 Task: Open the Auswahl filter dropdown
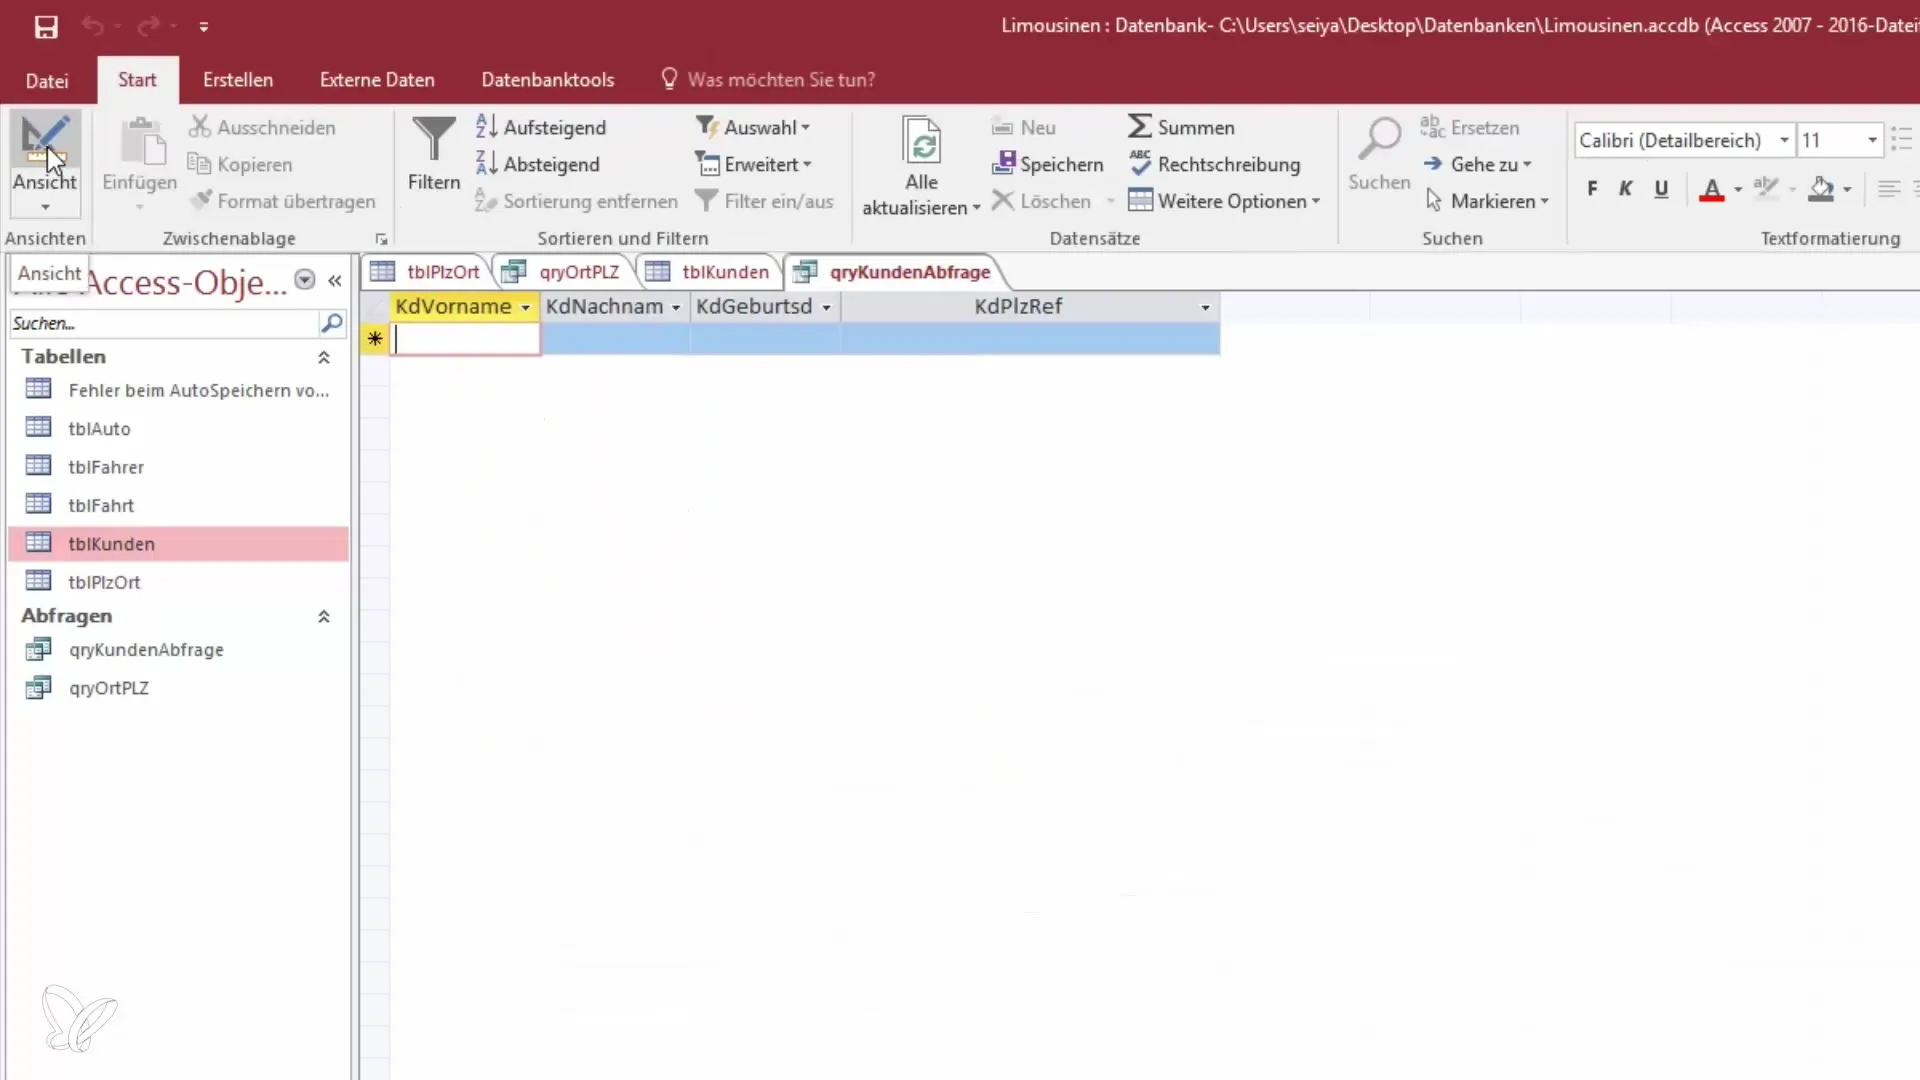point(753,127)
